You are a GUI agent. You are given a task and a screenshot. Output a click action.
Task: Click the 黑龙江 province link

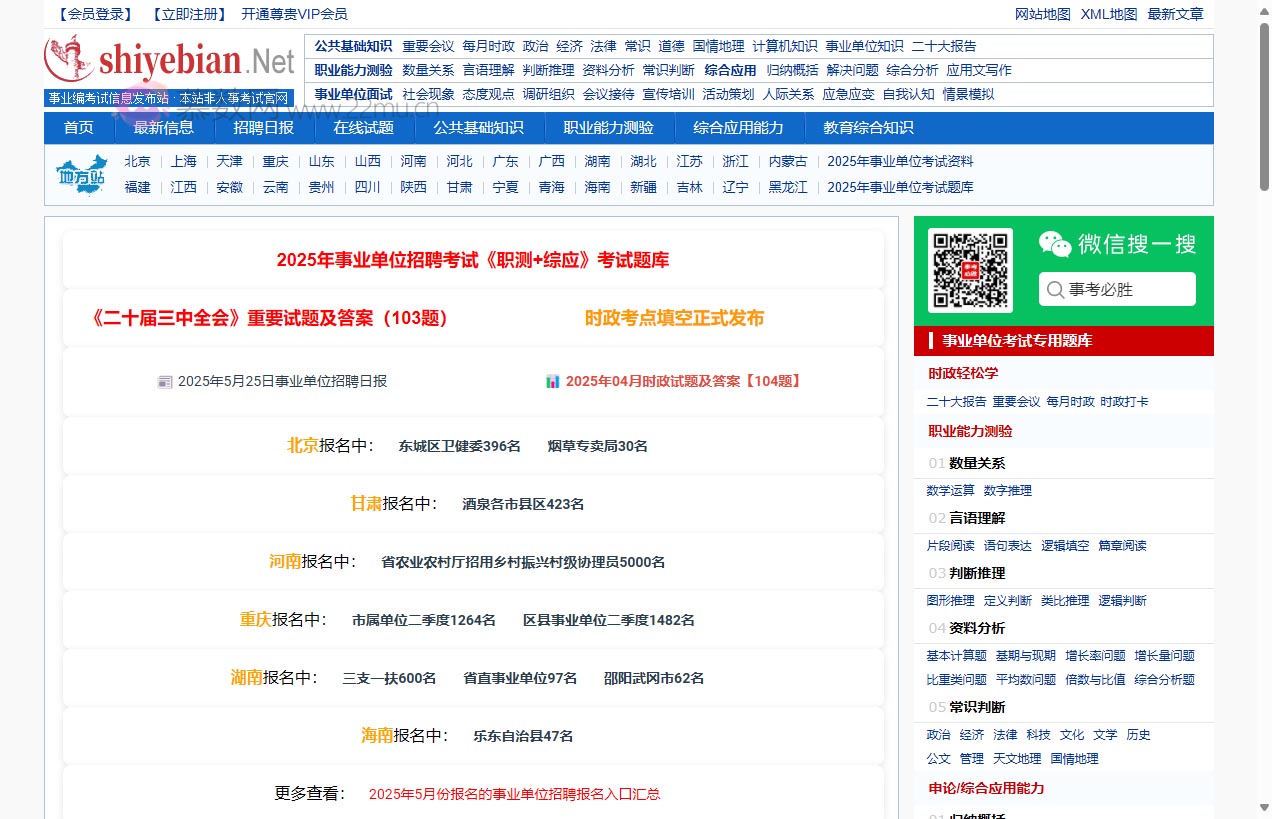[788, 187]
